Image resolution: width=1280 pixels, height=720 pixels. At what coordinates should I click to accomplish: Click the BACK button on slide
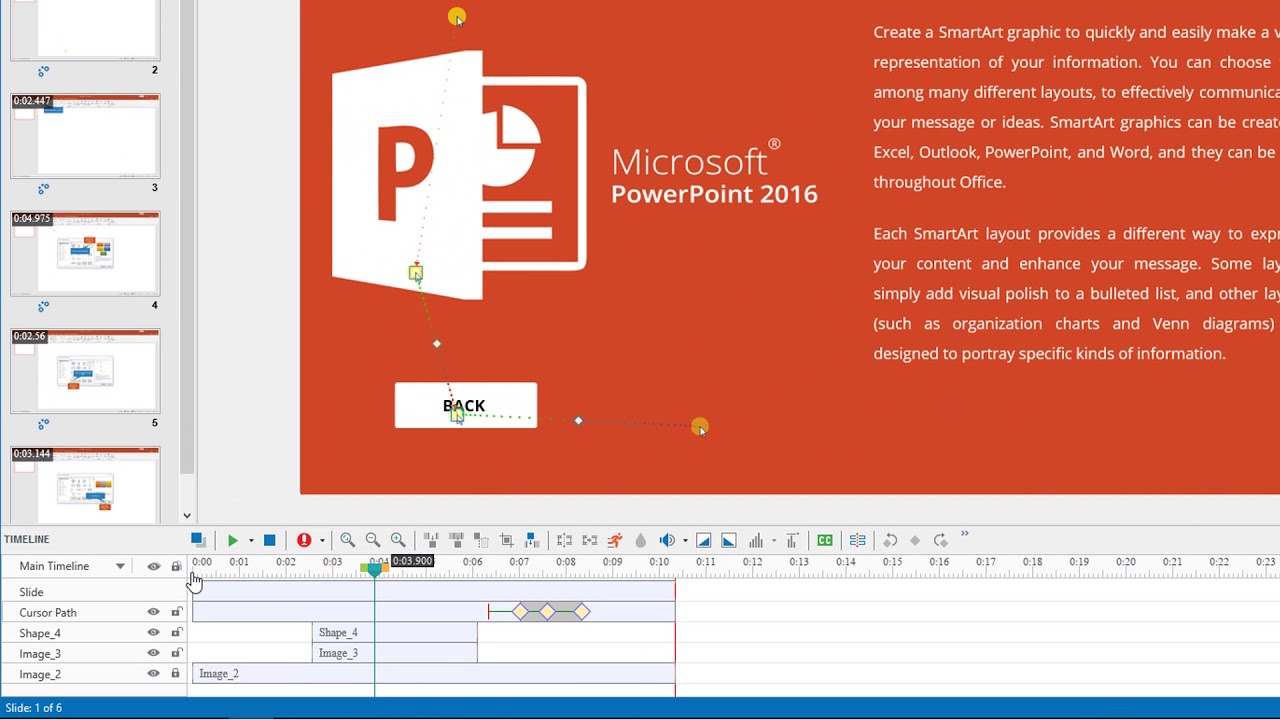[466, 405]
